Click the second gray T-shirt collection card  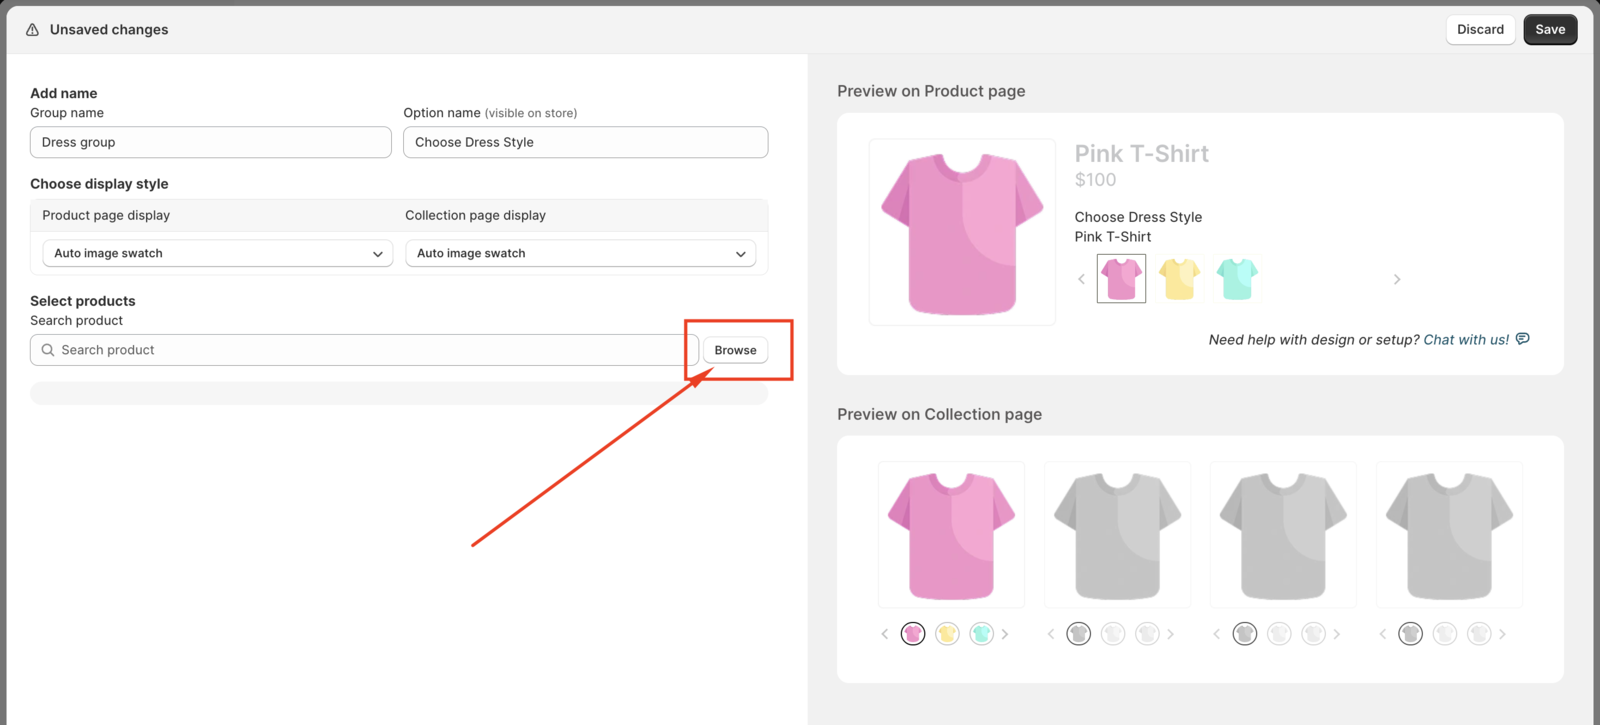1117,534
